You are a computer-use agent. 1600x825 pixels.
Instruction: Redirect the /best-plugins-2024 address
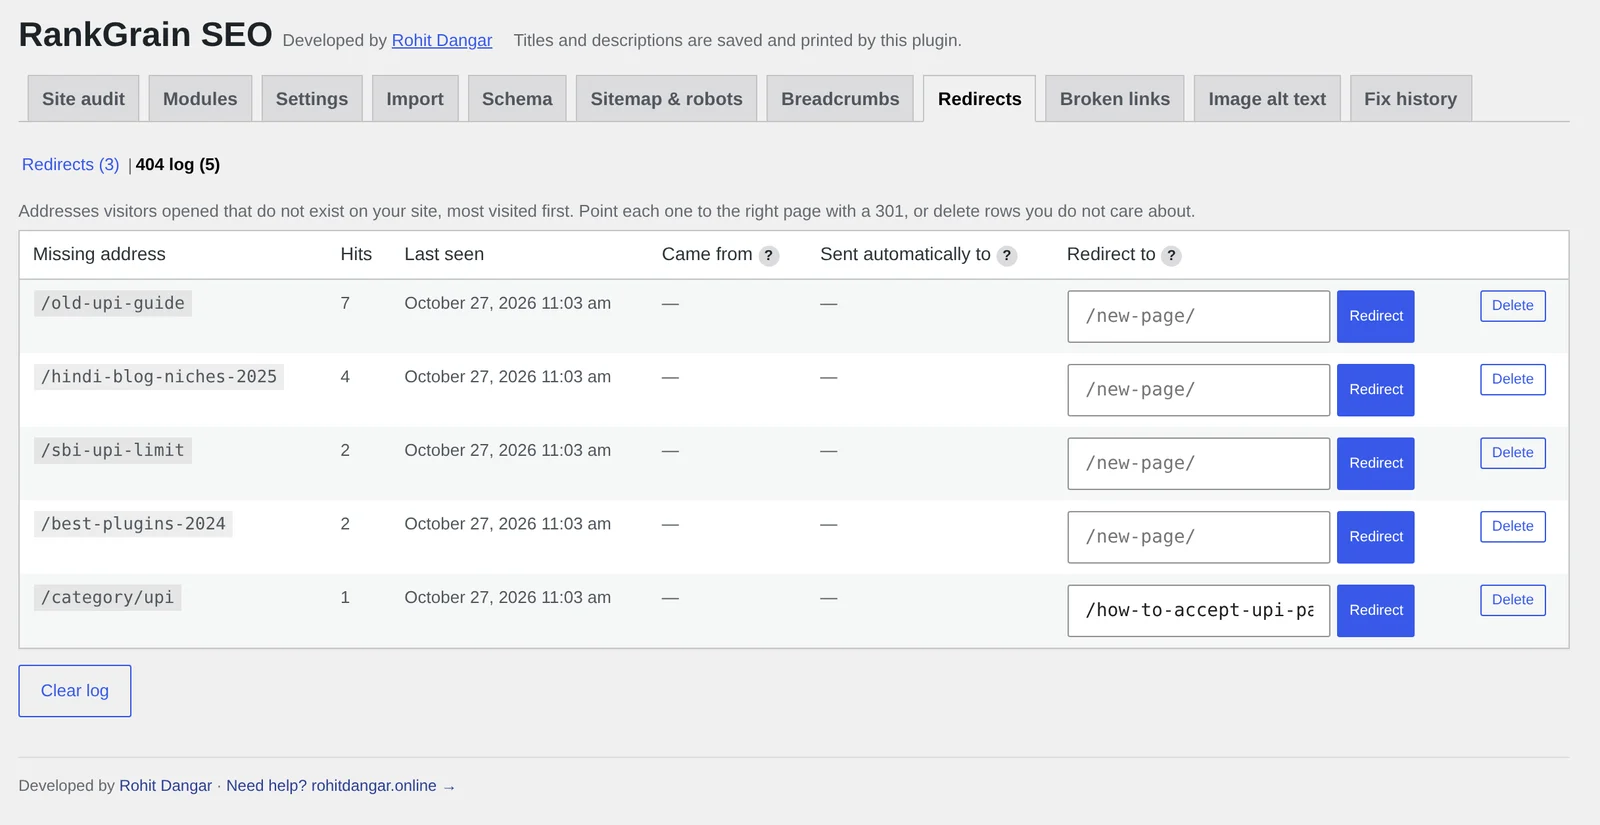(1376, 537)
